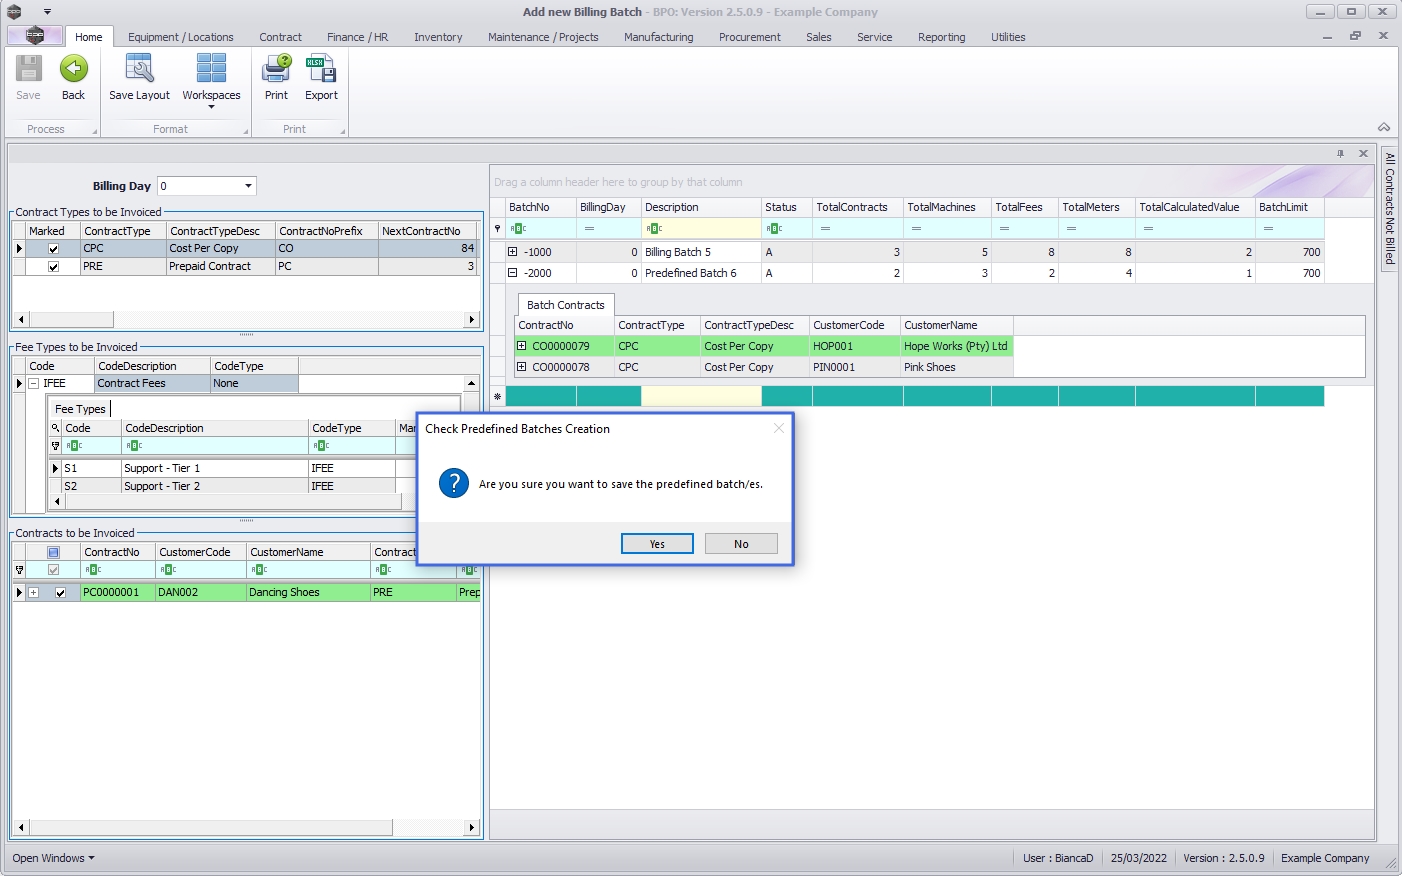Screen dimensions: 1402x876
Task: Click the Export to XLSX icon
Action: click(321, 69)
